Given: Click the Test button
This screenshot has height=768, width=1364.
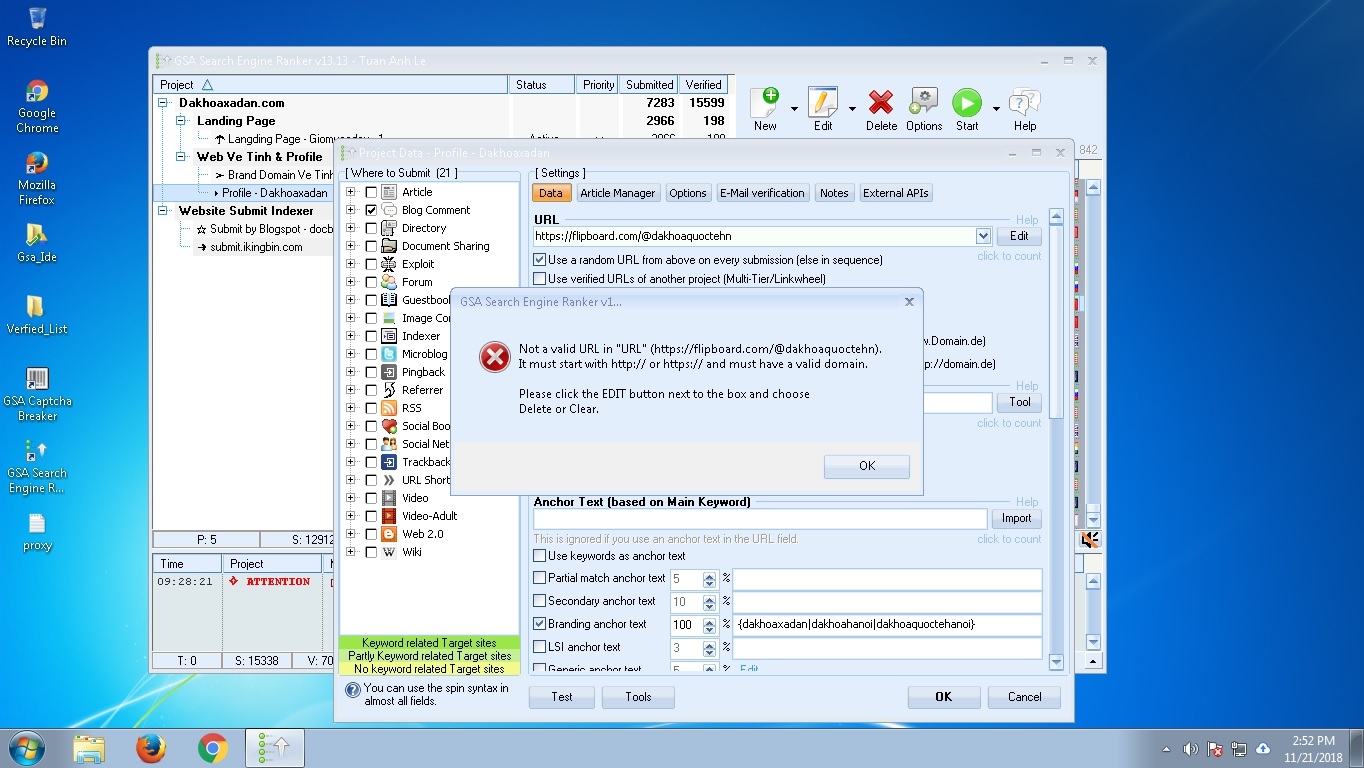Looking at the screenshot, I should (562, 697).
